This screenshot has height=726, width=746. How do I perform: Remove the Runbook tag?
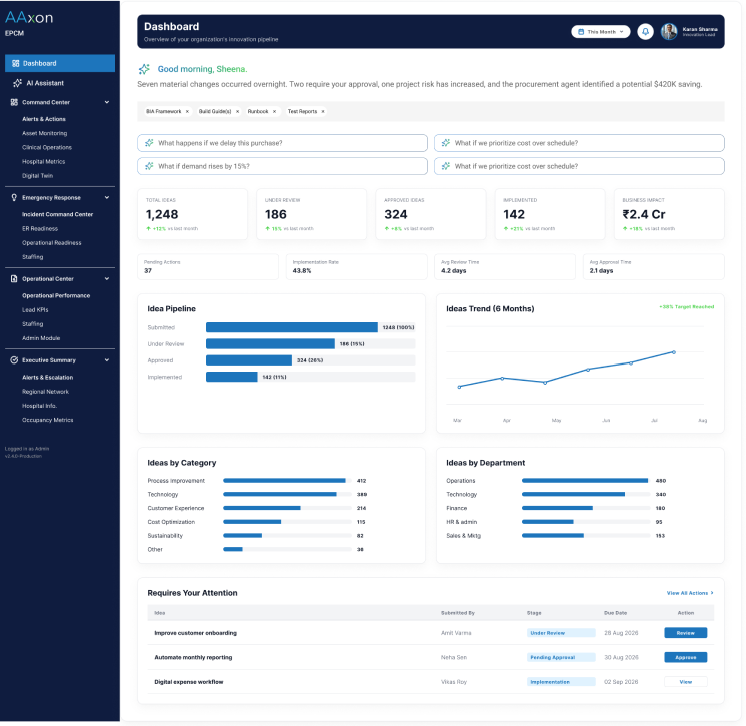click(x=275, y=111)
